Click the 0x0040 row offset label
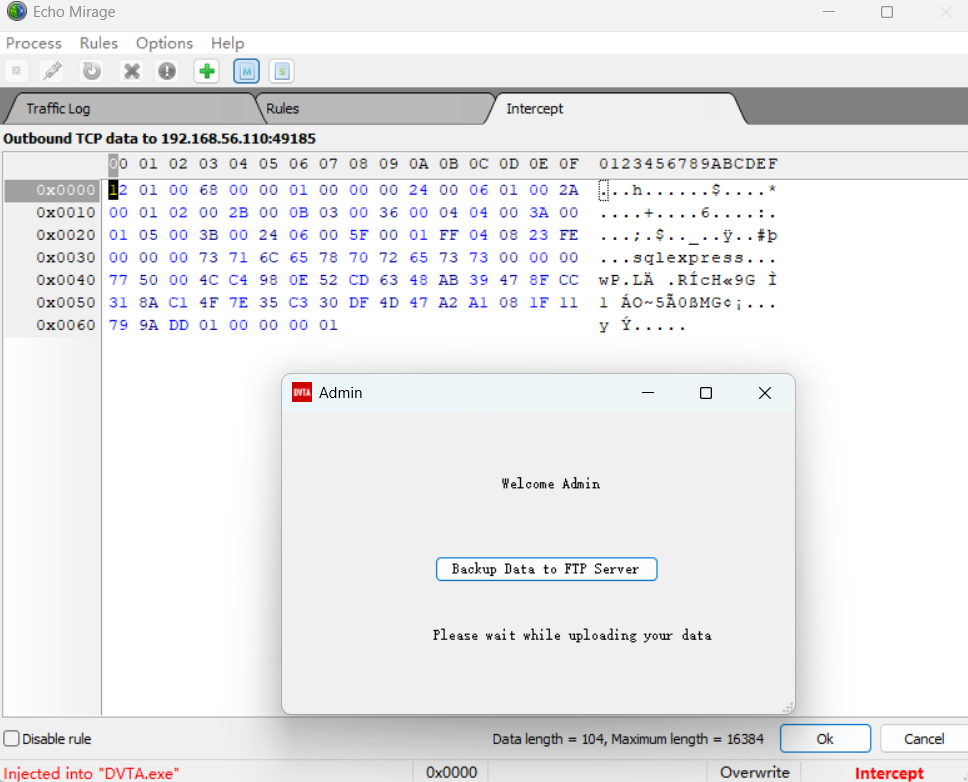968x782 pixels. click(65, 280)
